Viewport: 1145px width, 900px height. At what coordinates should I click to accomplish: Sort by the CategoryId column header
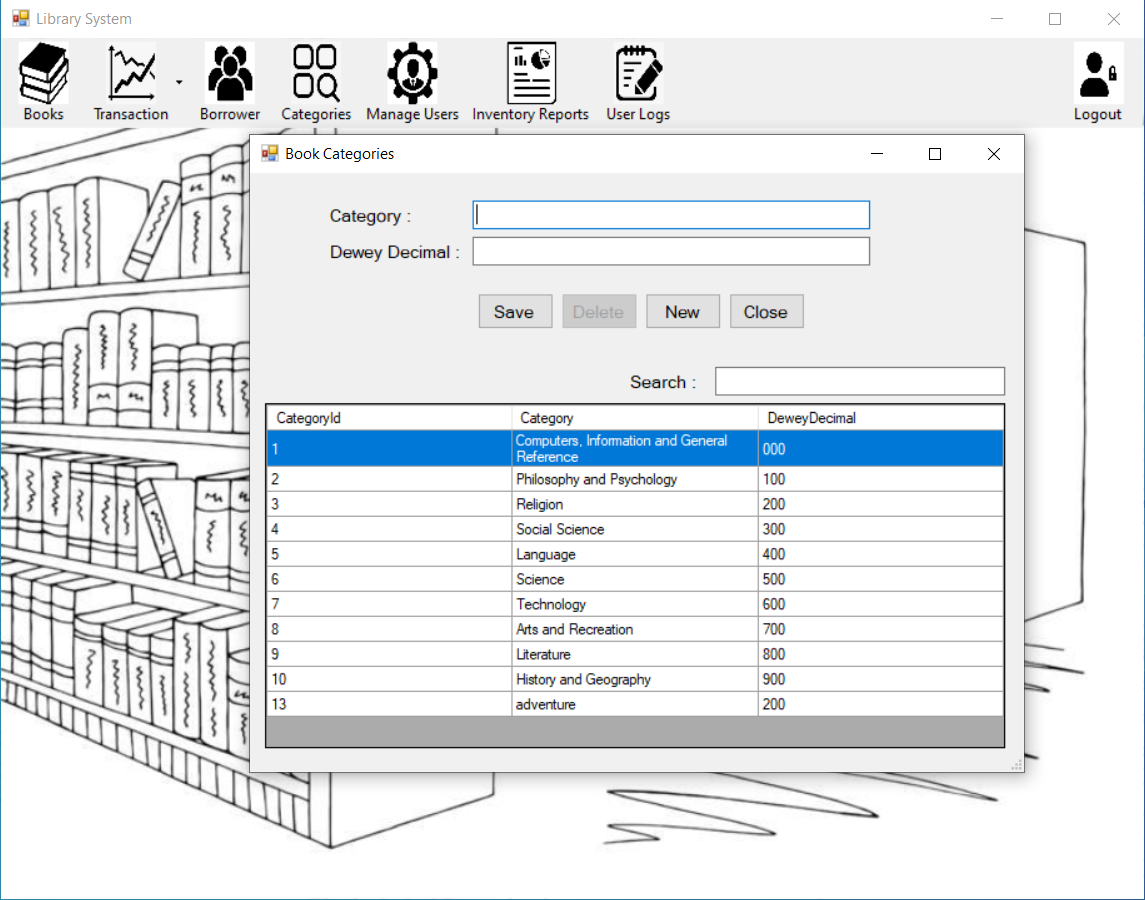(x=389, y=418)
